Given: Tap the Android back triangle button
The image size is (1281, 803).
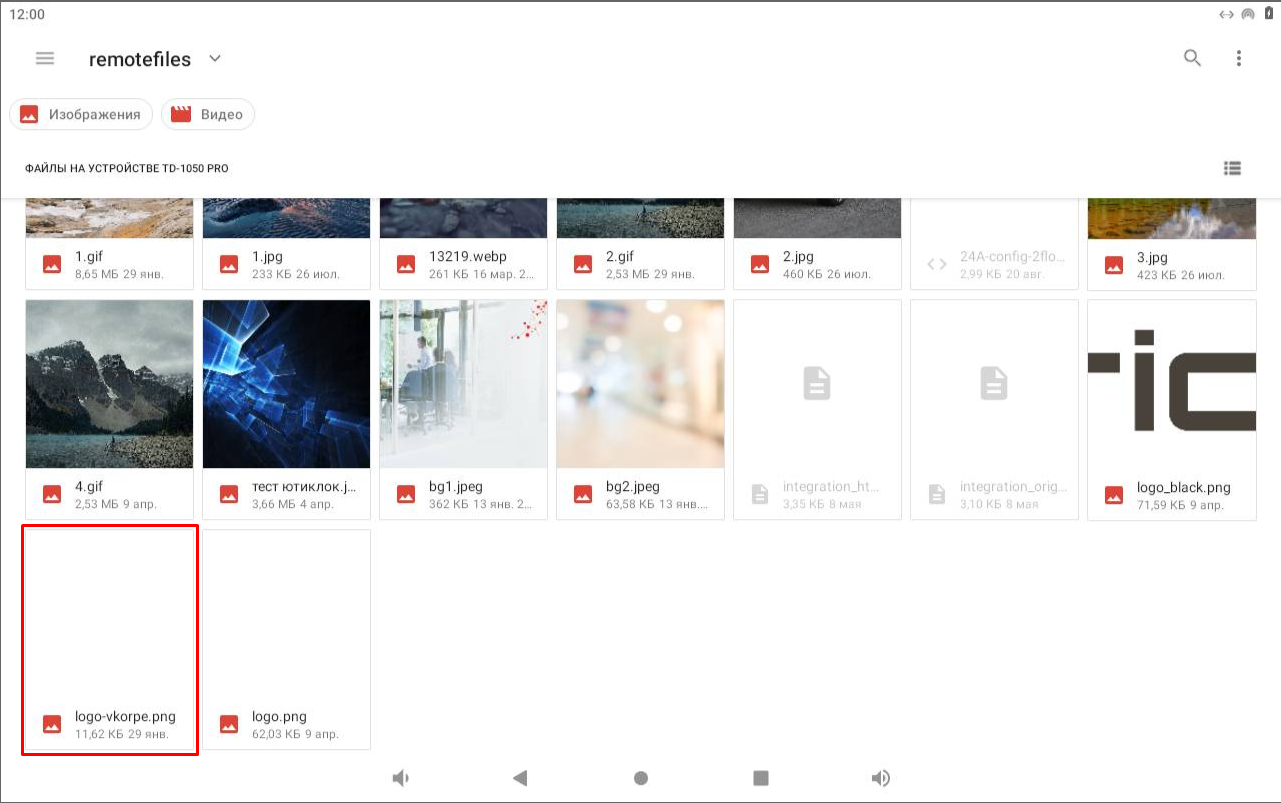Looking at the screenshot, I should (x=520, y=778).
